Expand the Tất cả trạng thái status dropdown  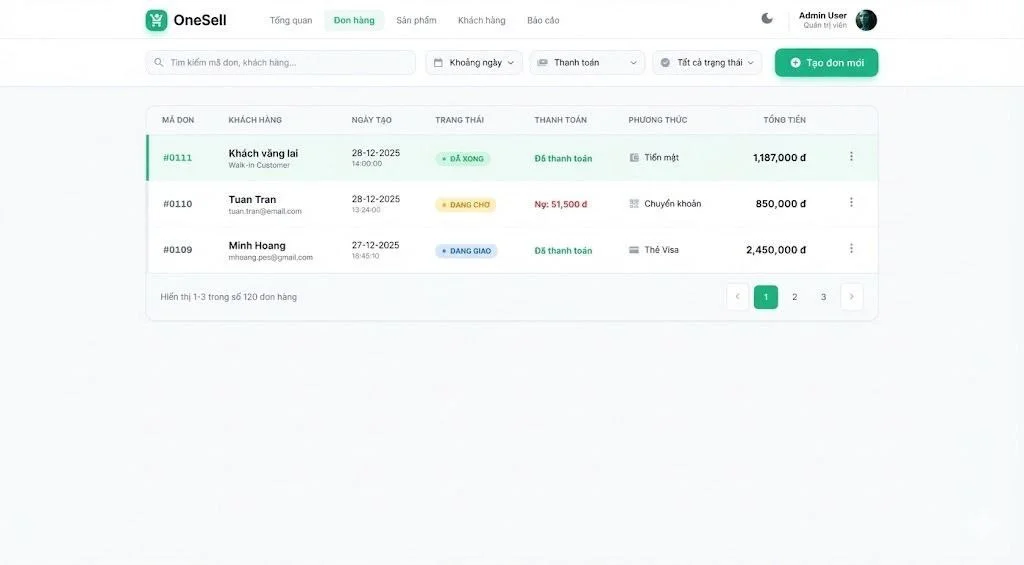[x=707, y=63]
